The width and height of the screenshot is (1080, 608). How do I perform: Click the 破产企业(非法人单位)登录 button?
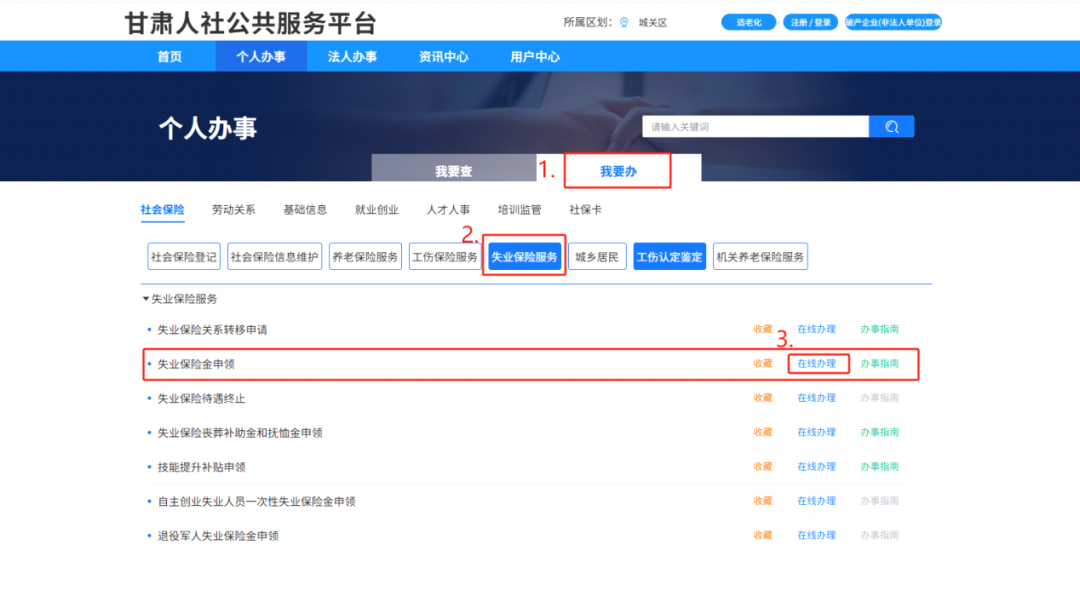[x=893, y=23]
